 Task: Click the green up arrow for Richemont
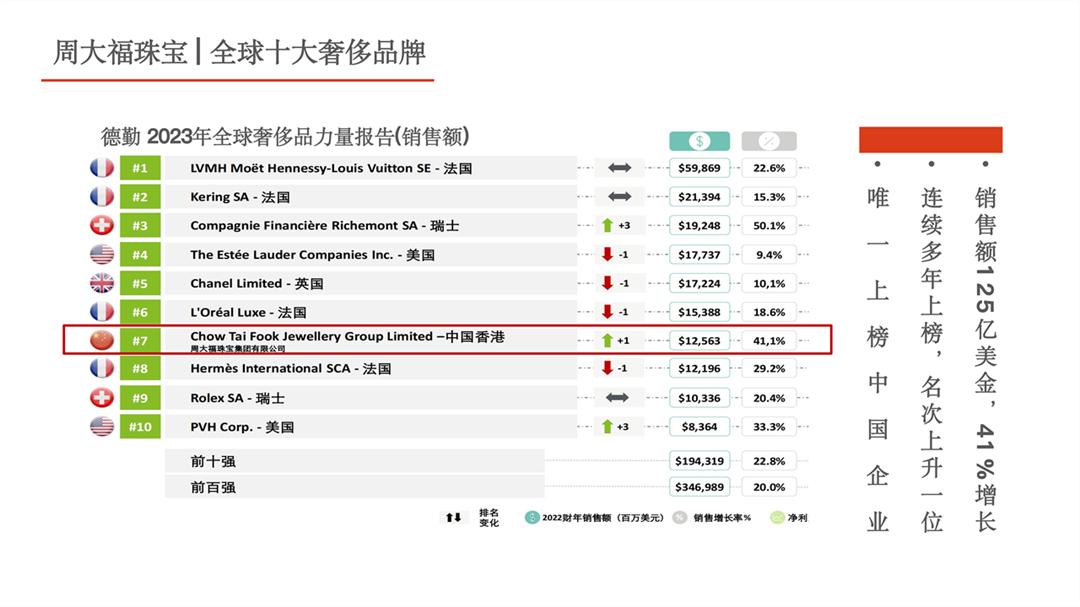[607, 225]
